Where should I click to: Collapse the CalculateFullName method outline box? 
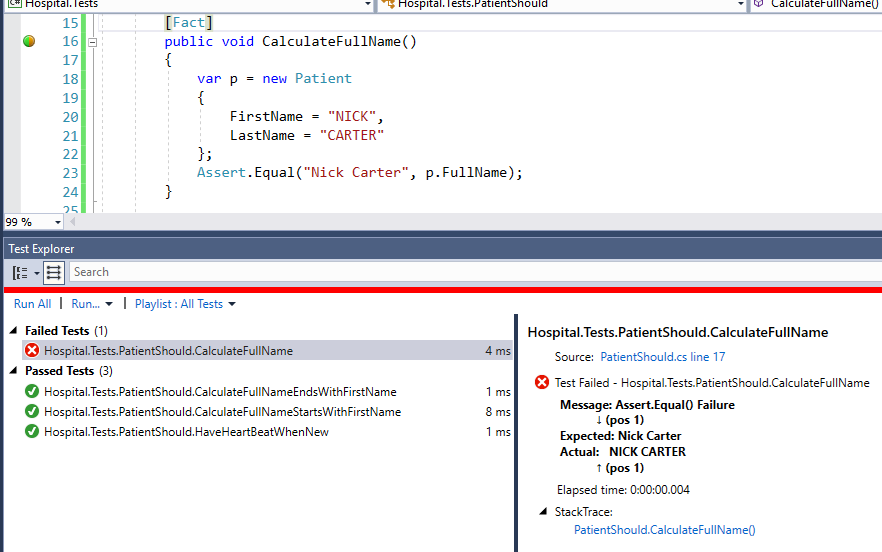click(x=93, y=42)
